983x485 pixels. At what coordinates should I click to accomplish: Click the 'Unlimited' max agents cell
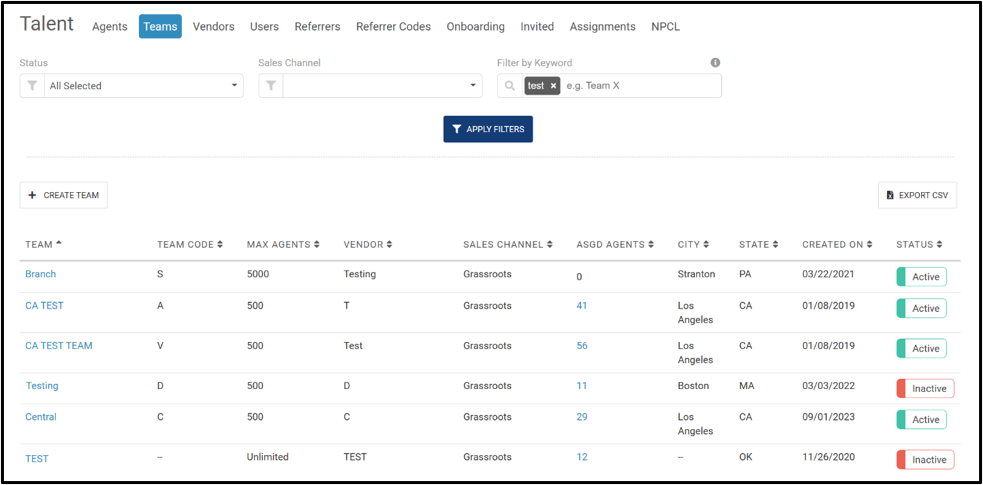[x=268, y=457]
